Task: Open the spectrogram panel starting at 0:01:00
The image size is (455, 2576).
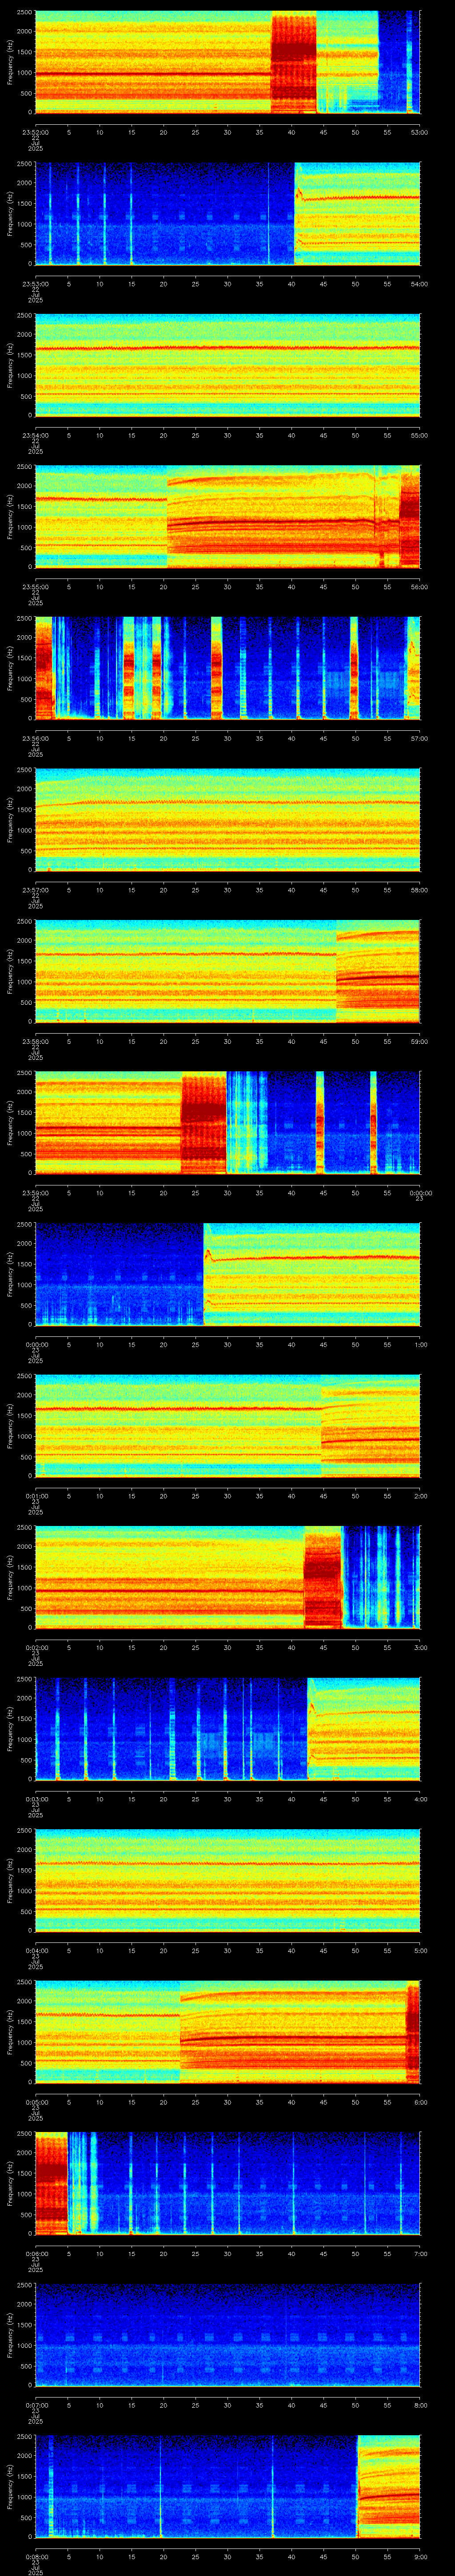Action: (x=228, y=1425)
